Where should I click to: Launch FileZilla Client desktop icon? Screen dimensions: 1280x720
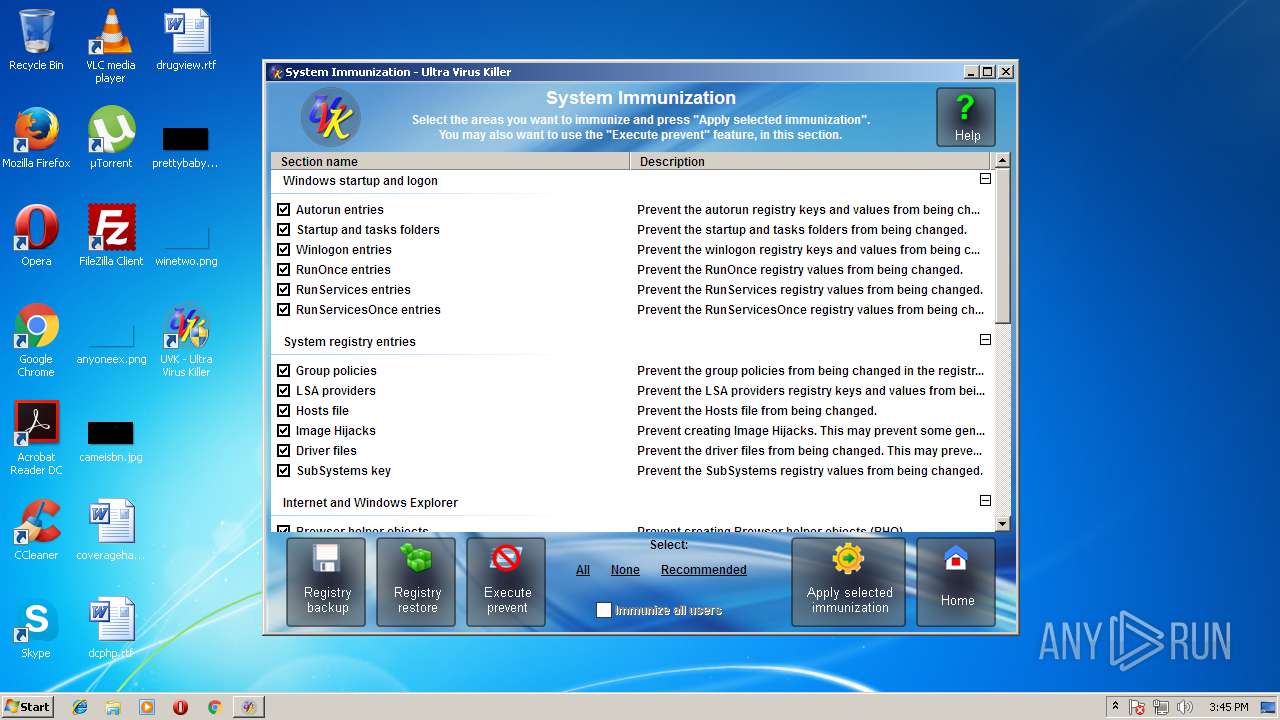click(x=111, y=236)
